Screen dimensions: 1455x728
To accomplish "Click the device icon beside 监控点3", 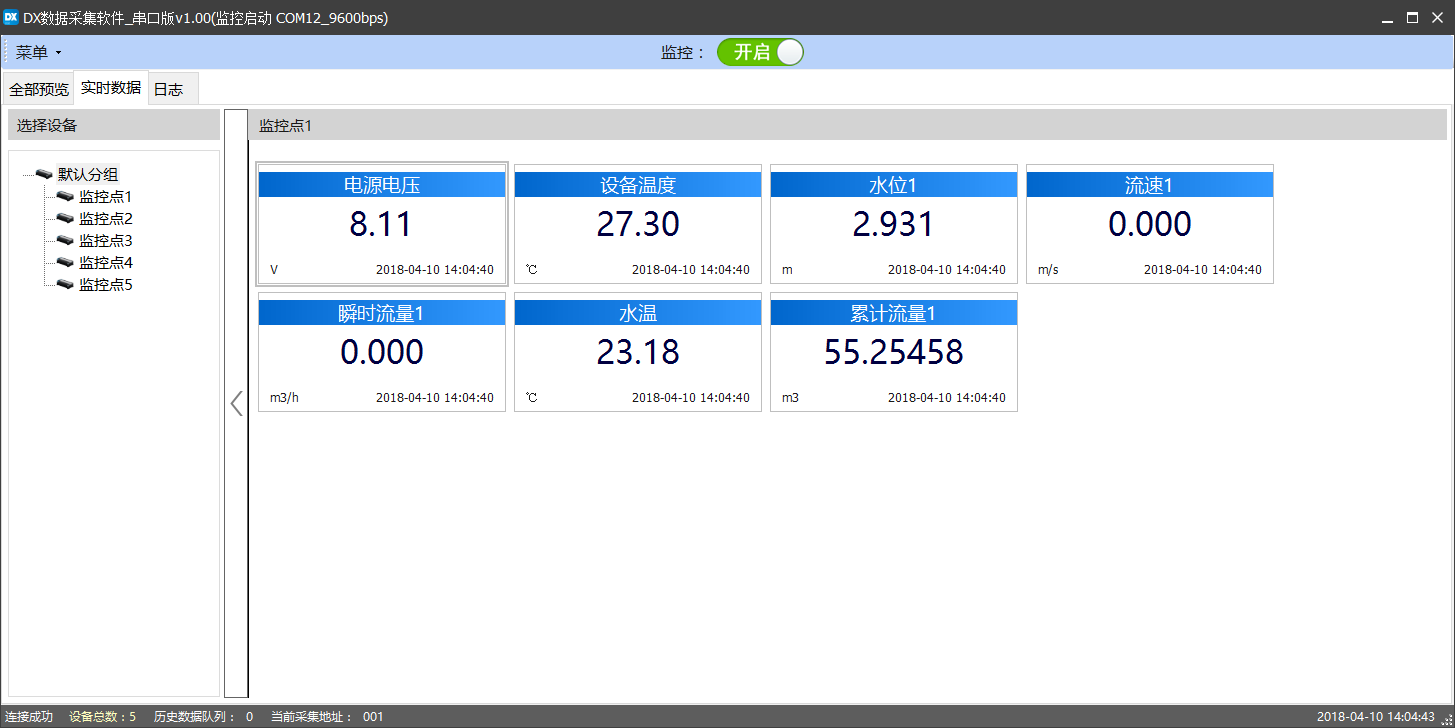I will [65, 240].
